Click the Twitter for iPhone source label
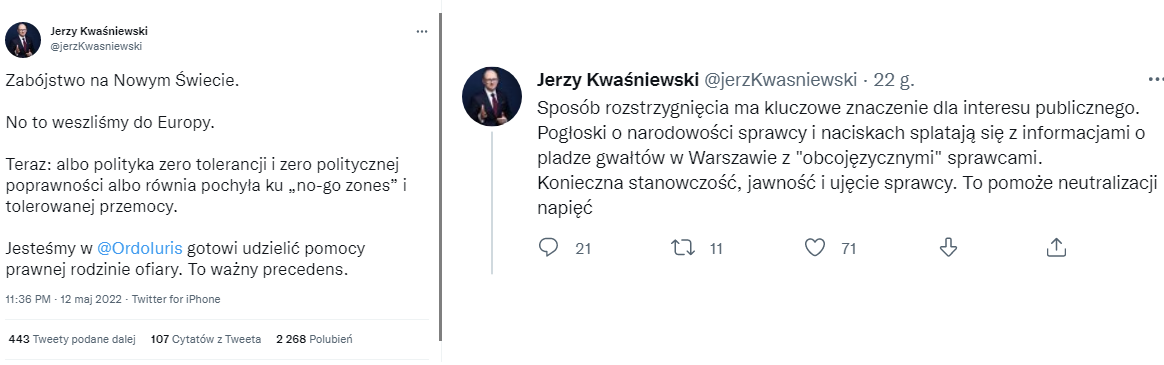Viewport: 1164px width, 365px height. click(177, 300)
